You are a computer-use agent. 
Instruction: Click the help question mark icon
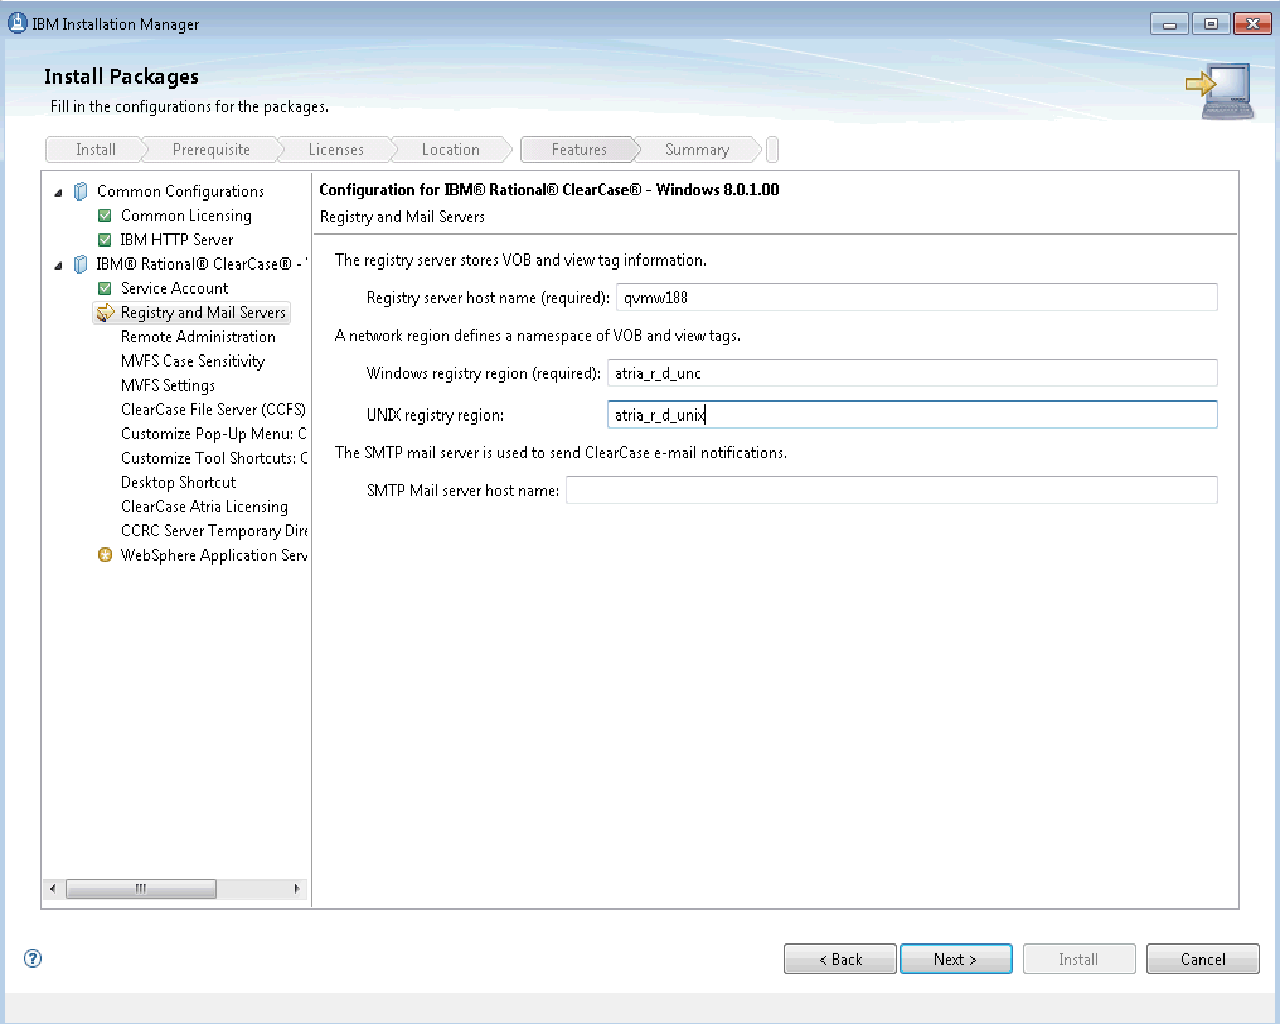33,958
